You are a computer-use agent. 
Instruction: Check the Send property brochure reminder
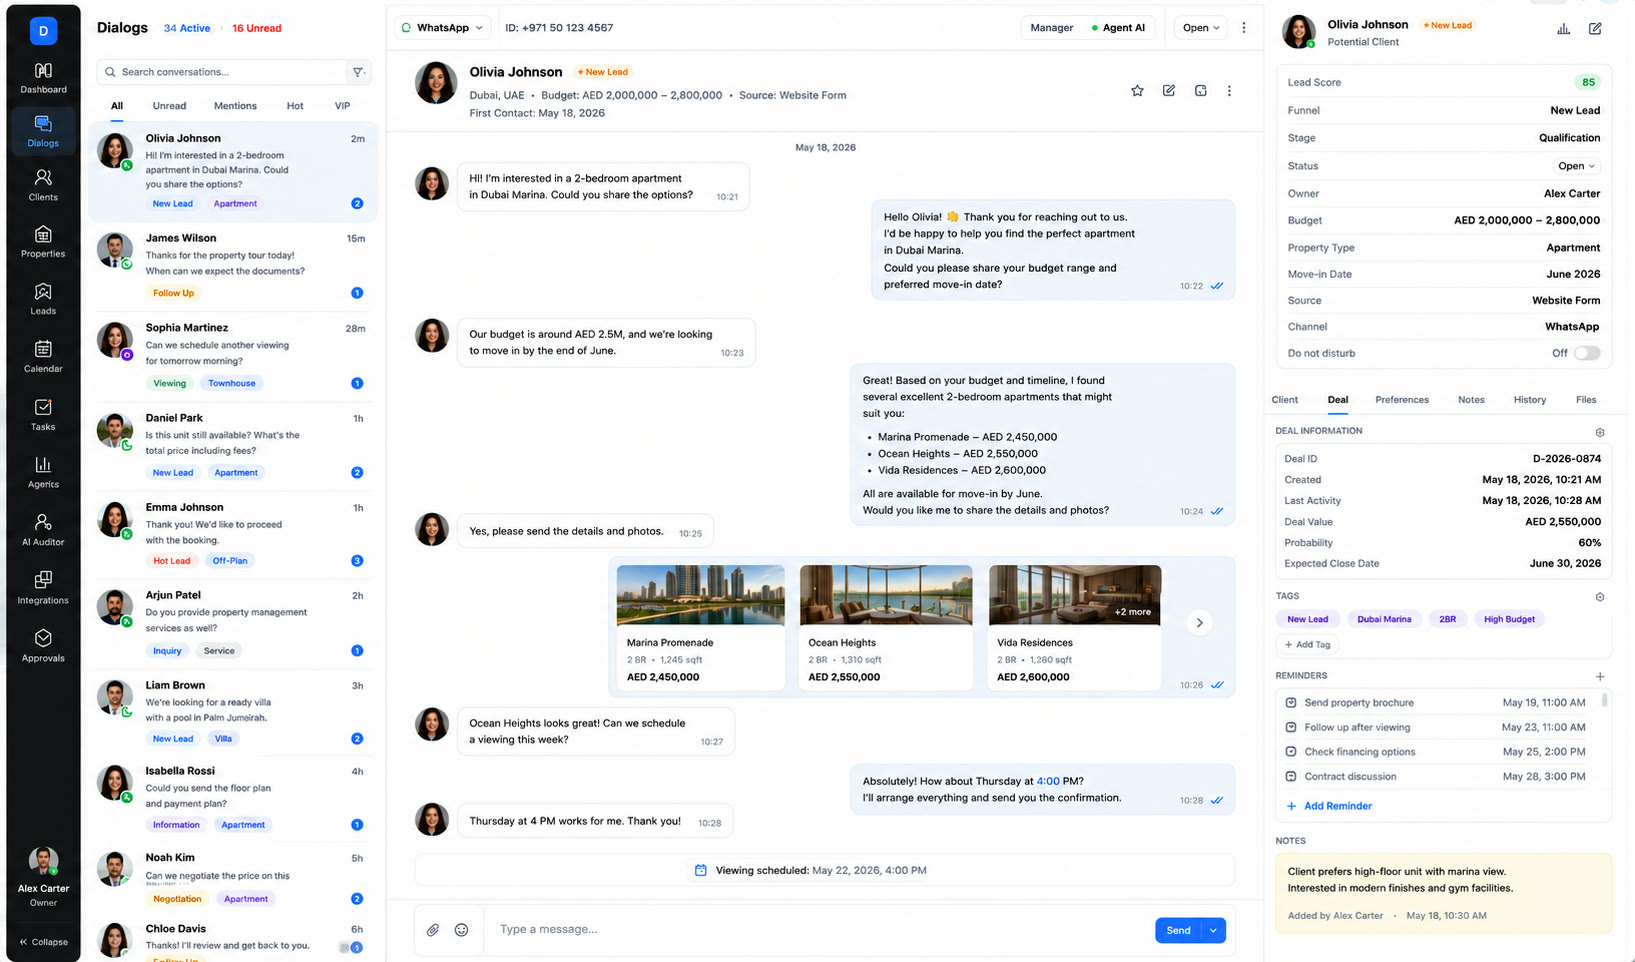tap(1291, 703)
